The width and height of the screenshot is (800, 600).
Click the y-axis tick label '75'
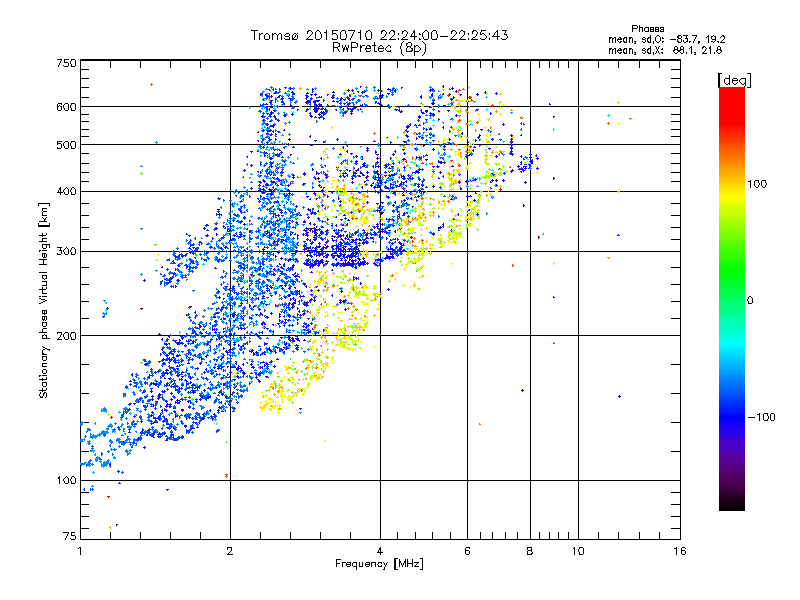[70, 536]
